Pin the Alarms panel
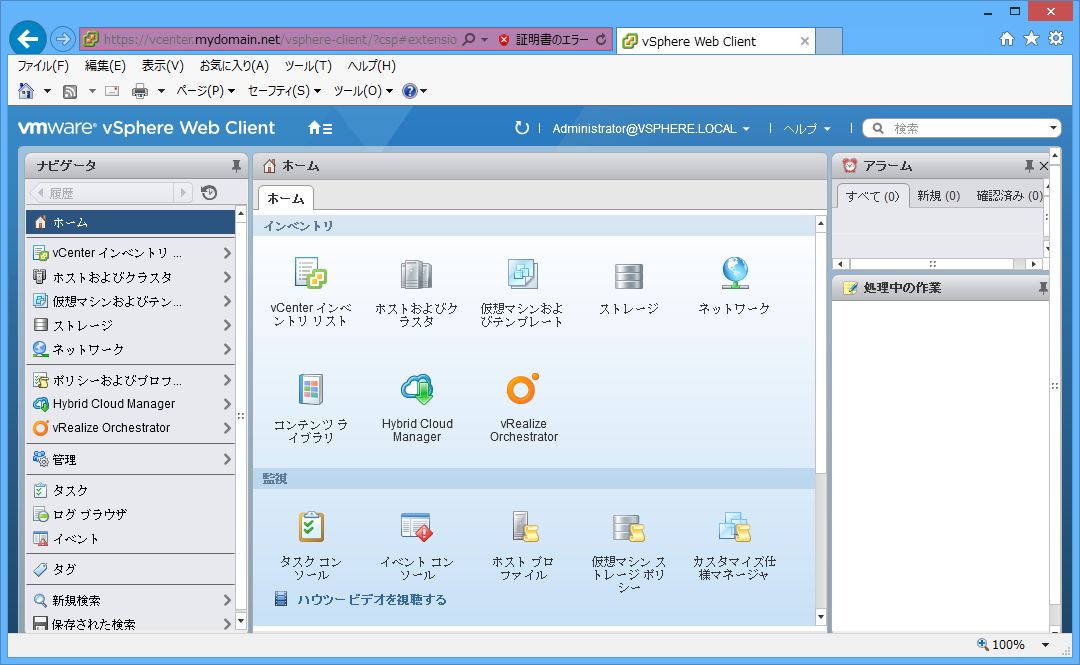Screen dimensions: 1080x665 [1029, 166]
